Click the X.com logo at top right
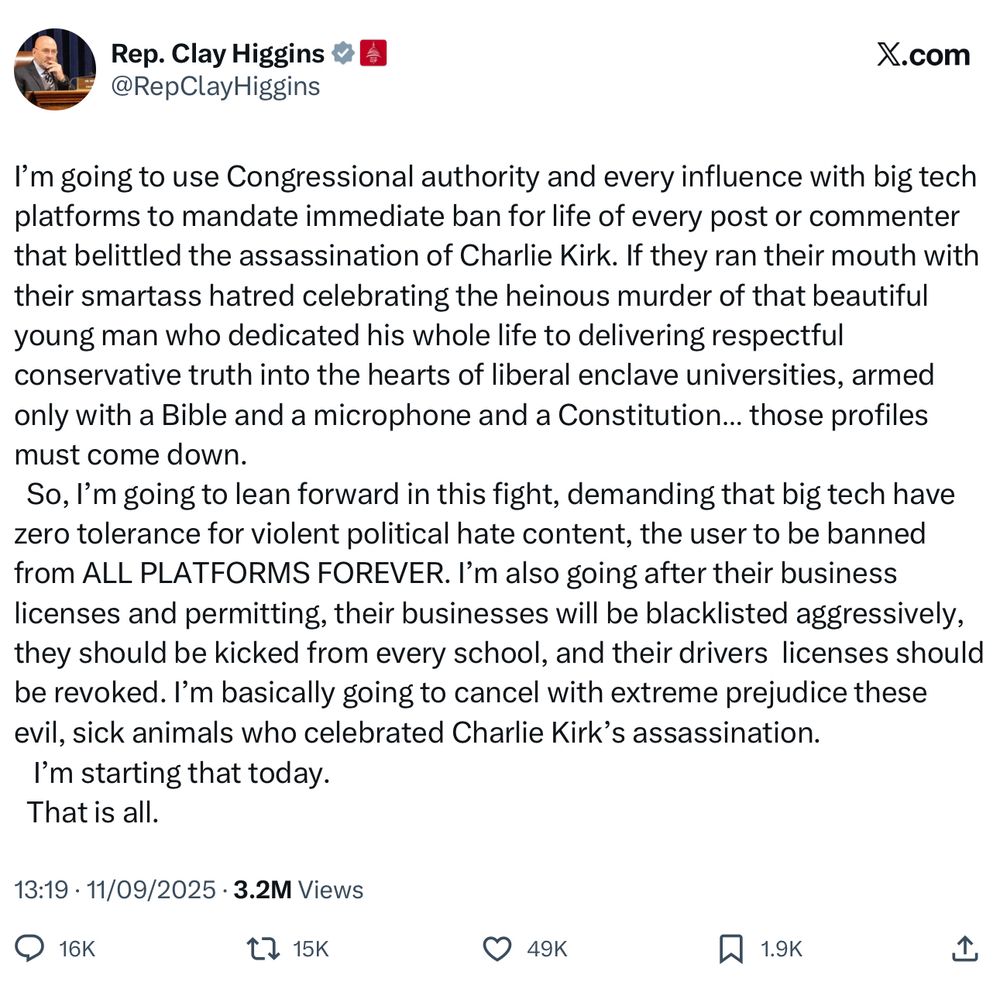This screenshot has width=1000, height=991. tap(923, 55)
